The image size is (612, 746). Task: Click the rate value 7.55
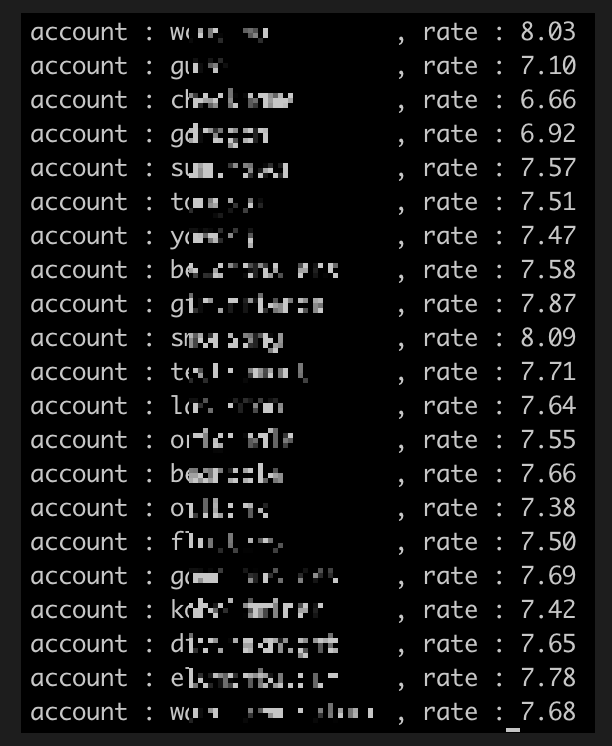tap(548, 440)
